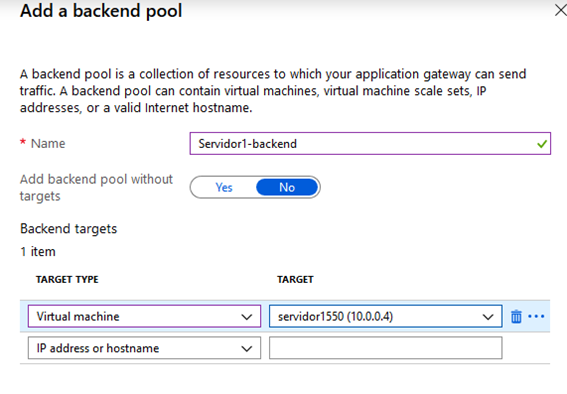Close the Add a backend pool panel
The width and height of the screenshot is (567, 394).
pyautogui.click(x=560, y=10)
